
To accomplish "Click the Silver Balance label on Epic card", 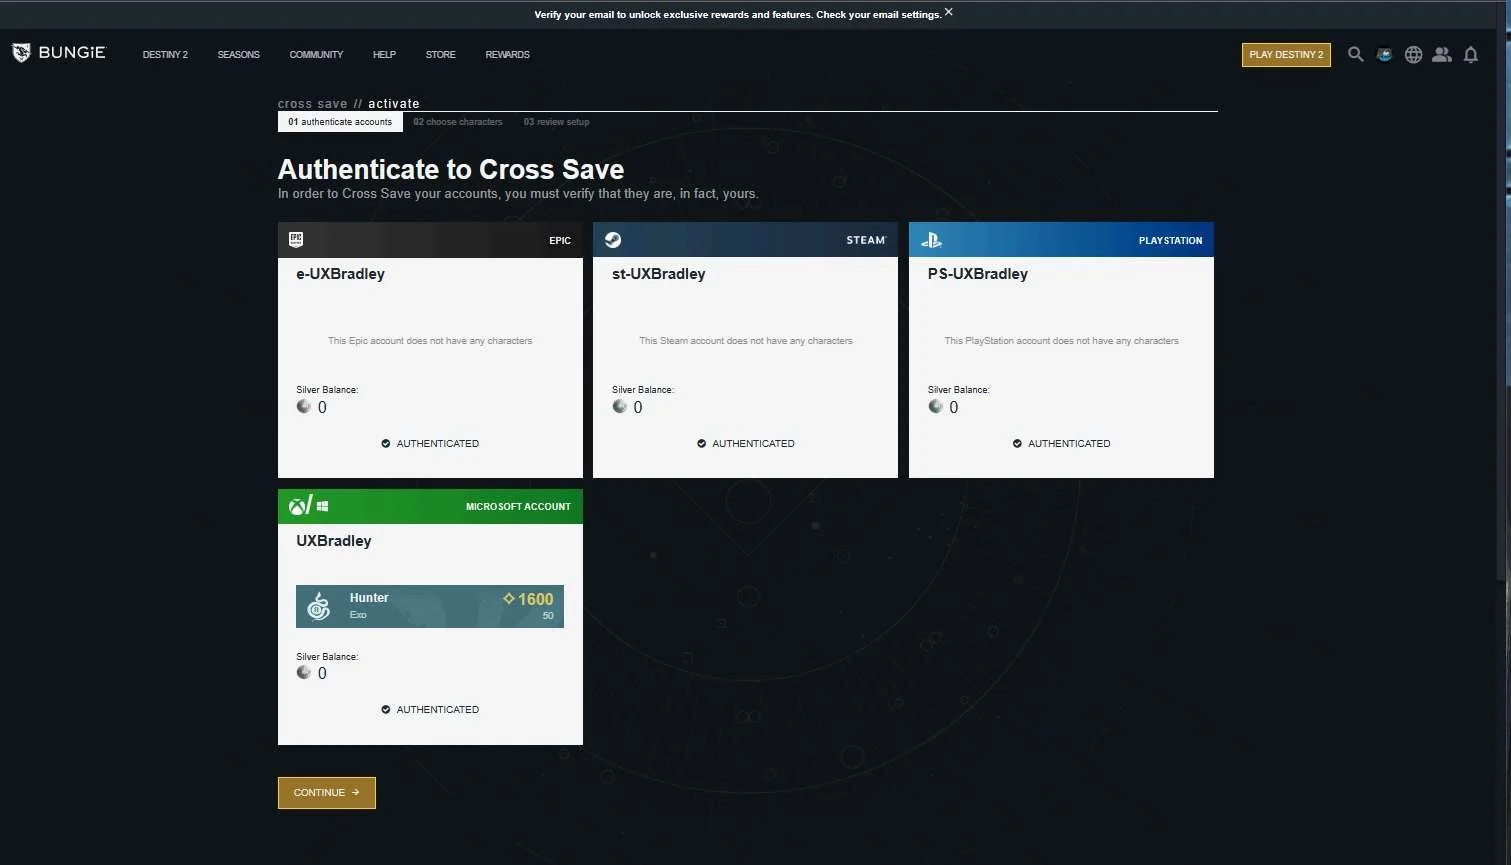I will (327, 390).
